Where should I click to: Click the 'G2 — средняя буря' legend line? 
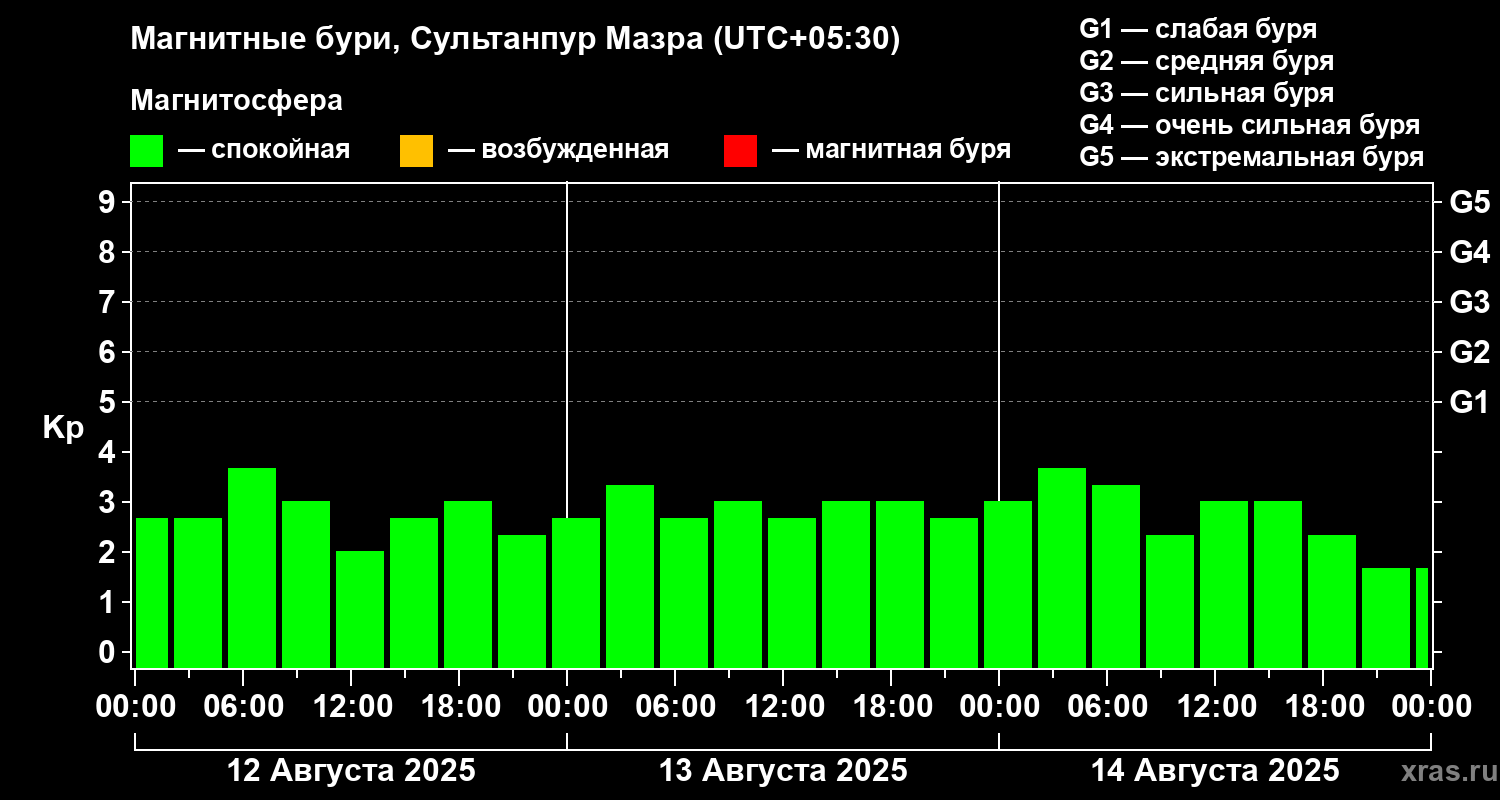tap(1206, 61)
